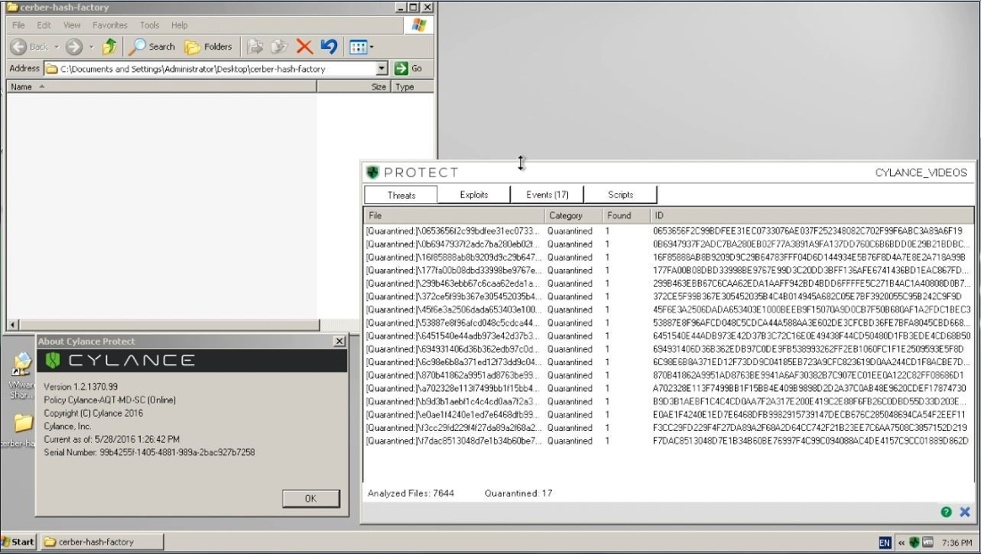Click the Quarantined: 17 status text
This screenshot has width=981, height=554.
click(518, 493)
